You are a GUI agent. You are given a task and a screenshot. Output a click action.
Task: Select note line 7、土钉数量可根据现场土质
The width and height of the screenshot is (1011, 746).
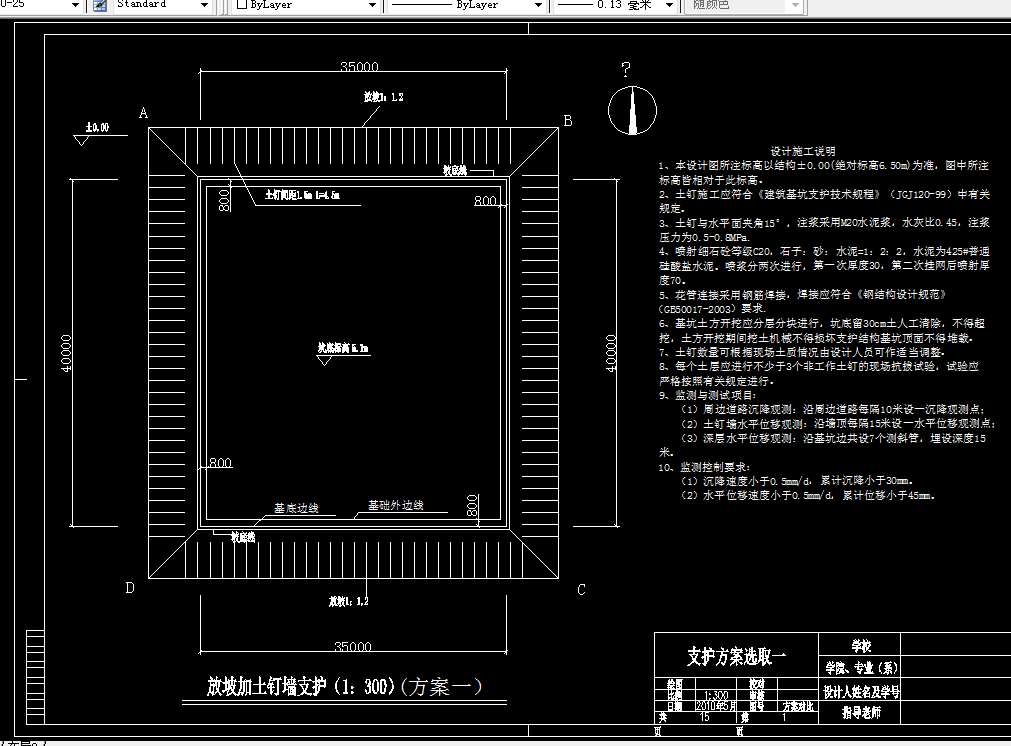coord(801,352)
